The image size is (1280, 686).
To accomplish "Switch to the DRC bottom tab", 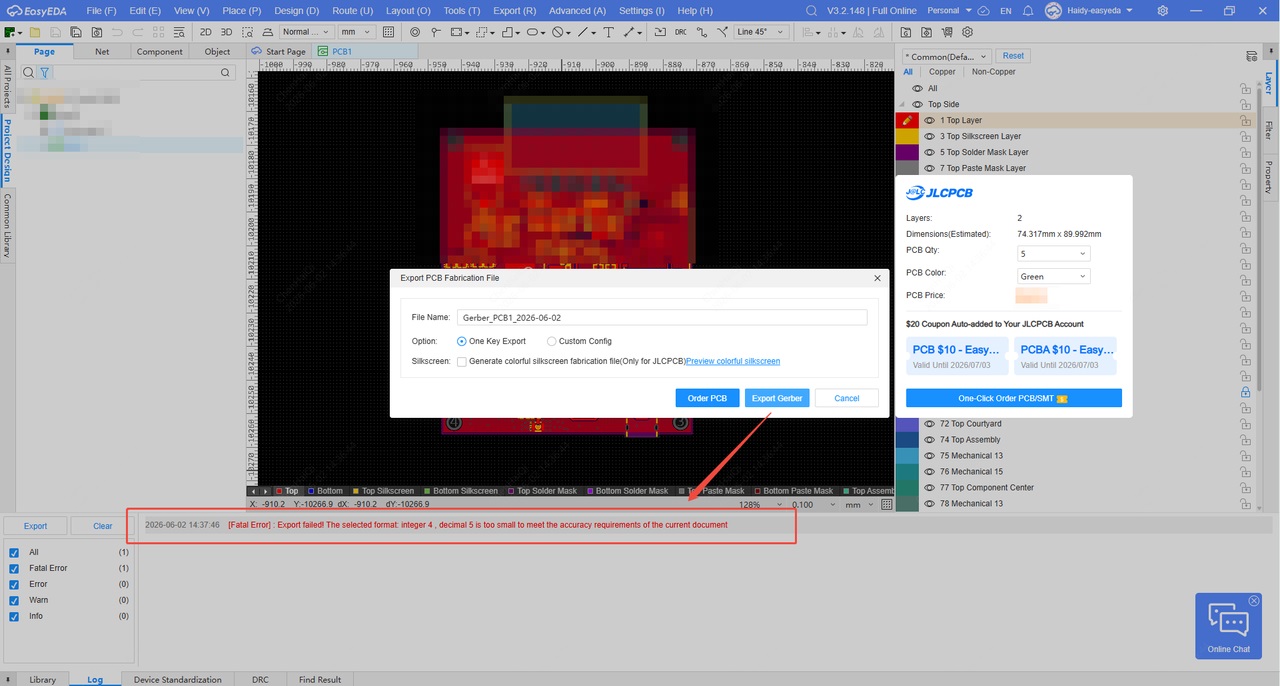I will tap(260, 679).
